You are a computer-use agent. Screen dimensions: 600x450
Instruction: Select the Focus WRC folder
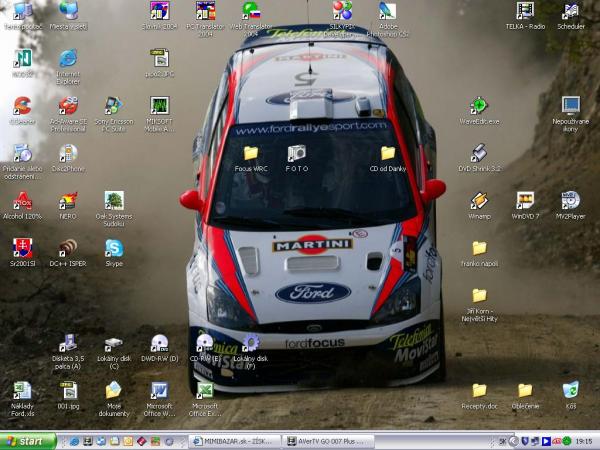tap(250, 153)
